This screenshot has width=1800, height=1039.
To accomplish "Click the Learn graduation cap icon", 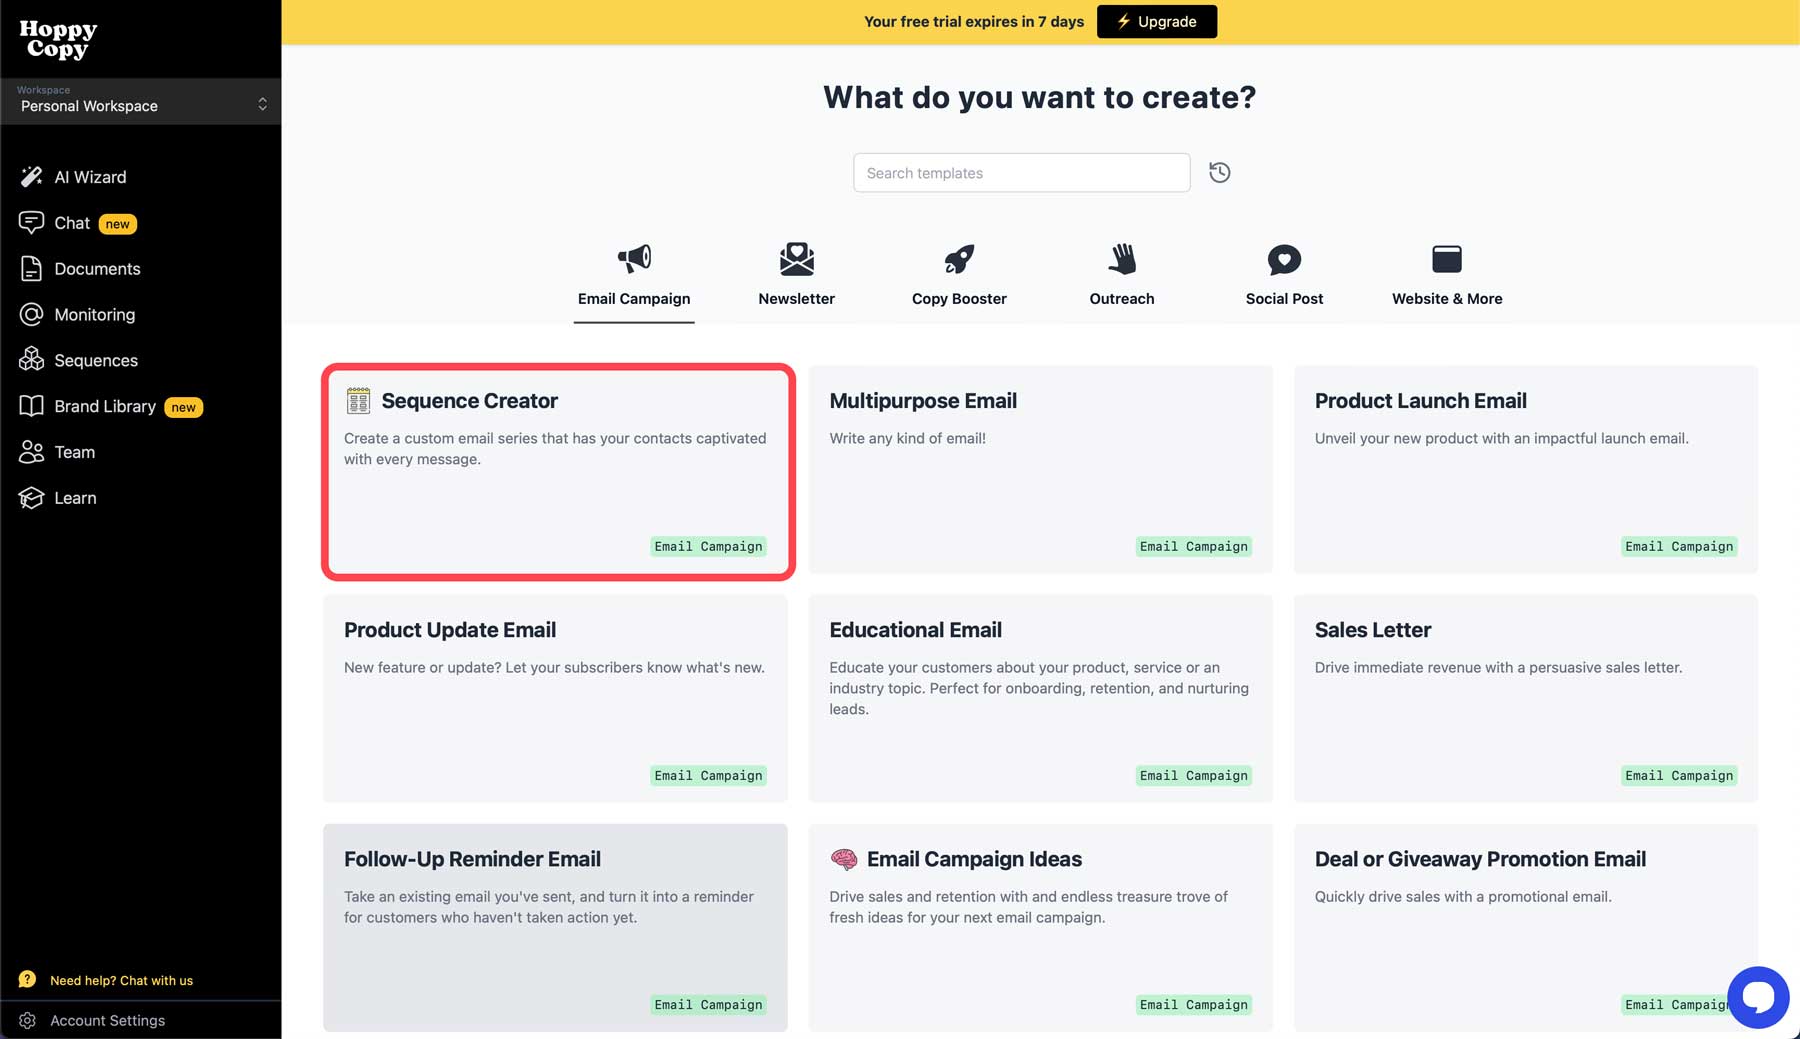I will pyautogui.click(x=31, y=498).
